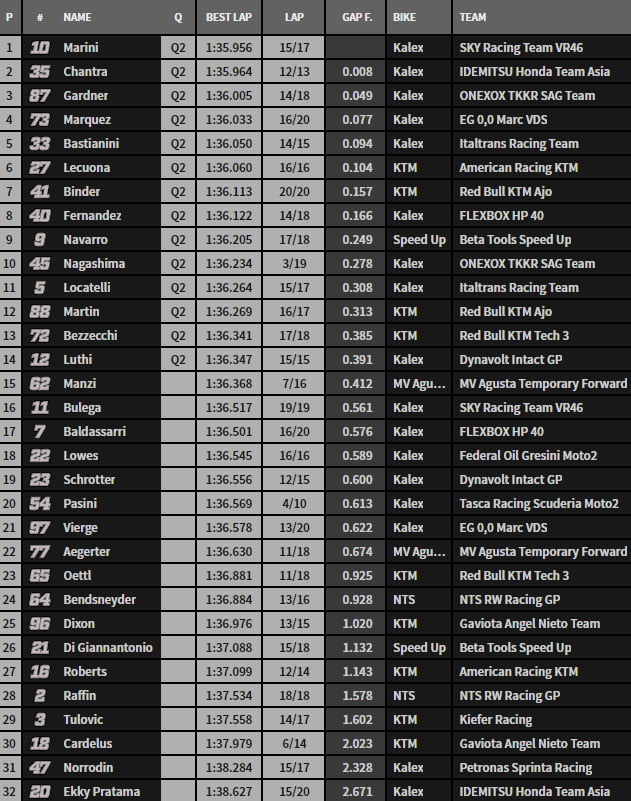Select Chantra's number 35 rider badge
Viewport: 631px width, 801px height.
point(41,71)
